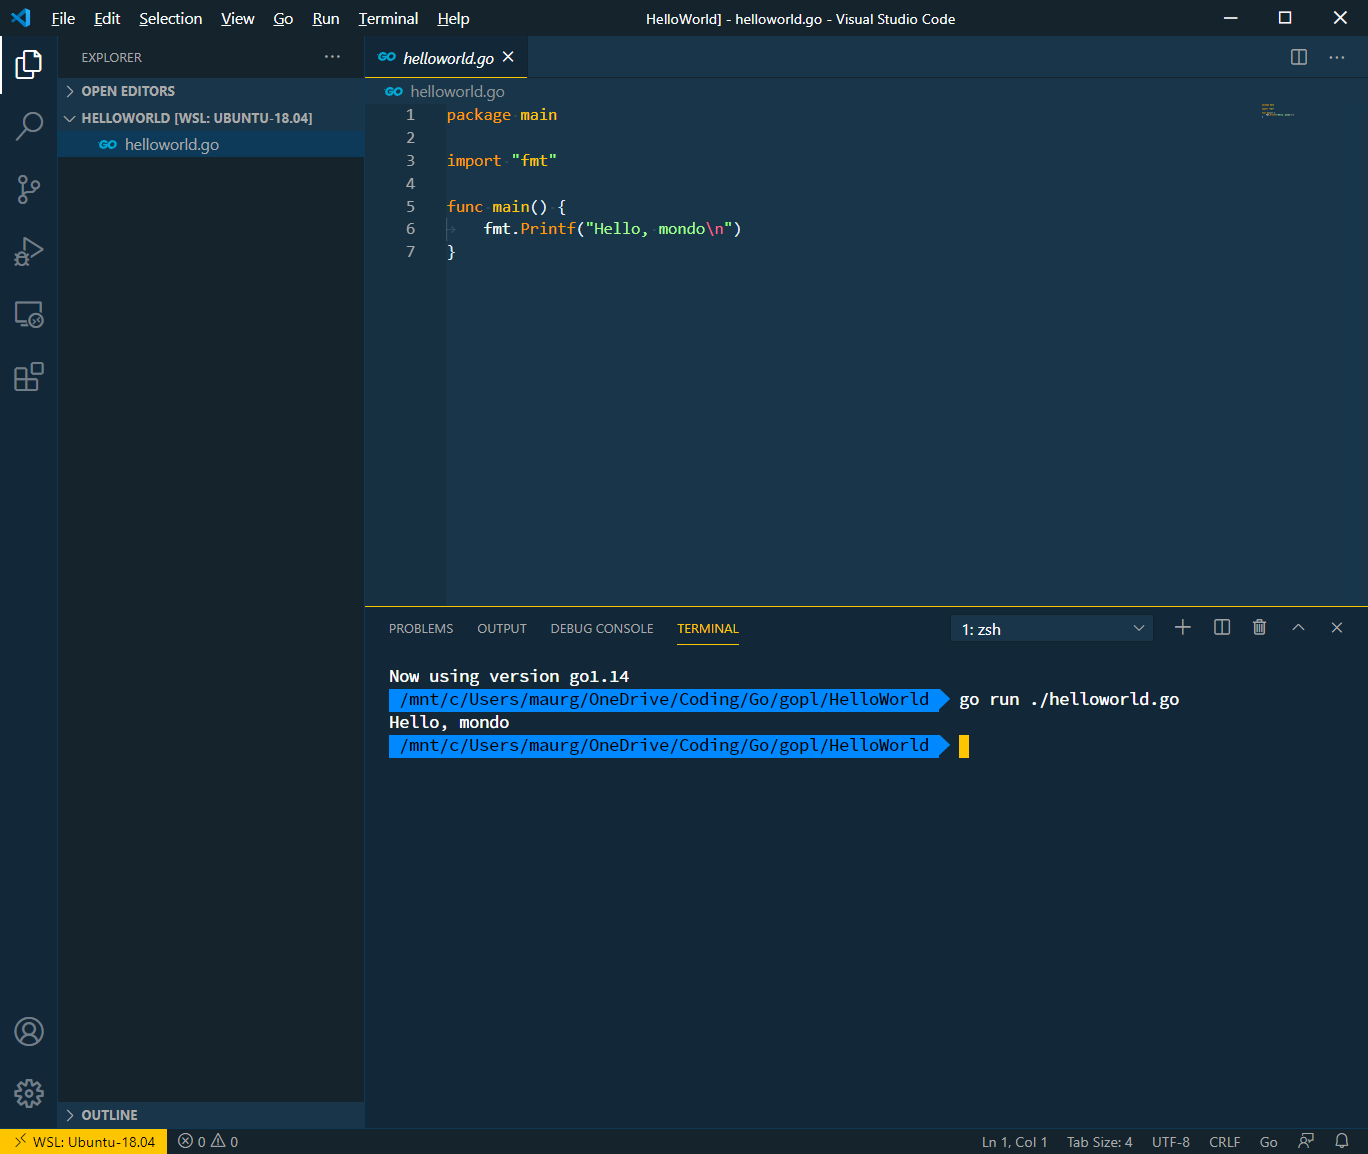
Task: Maximize the panel with up chevron
Action: tap(1298, 627)
